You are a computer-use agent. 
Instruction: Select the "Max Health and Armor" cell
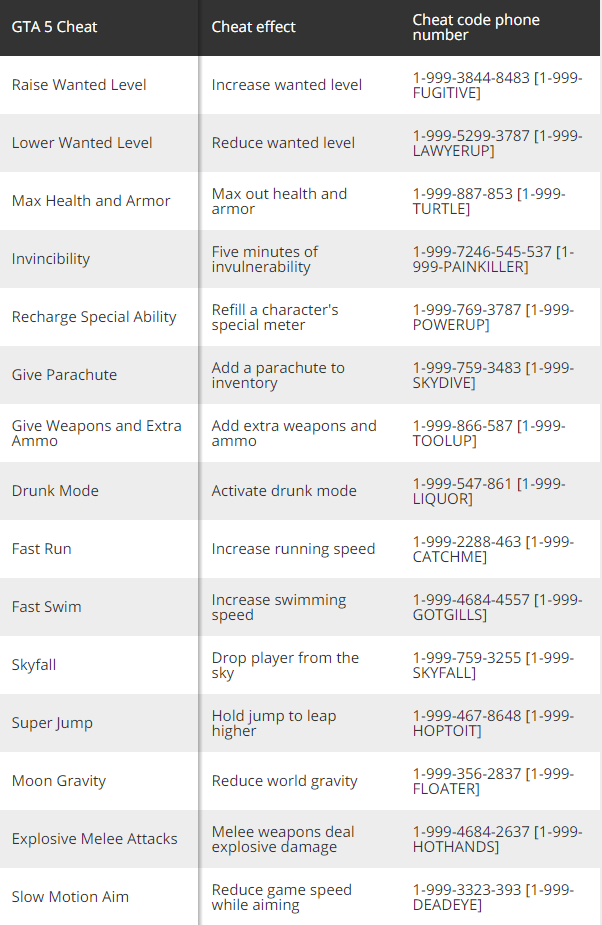tap(91, 201)
